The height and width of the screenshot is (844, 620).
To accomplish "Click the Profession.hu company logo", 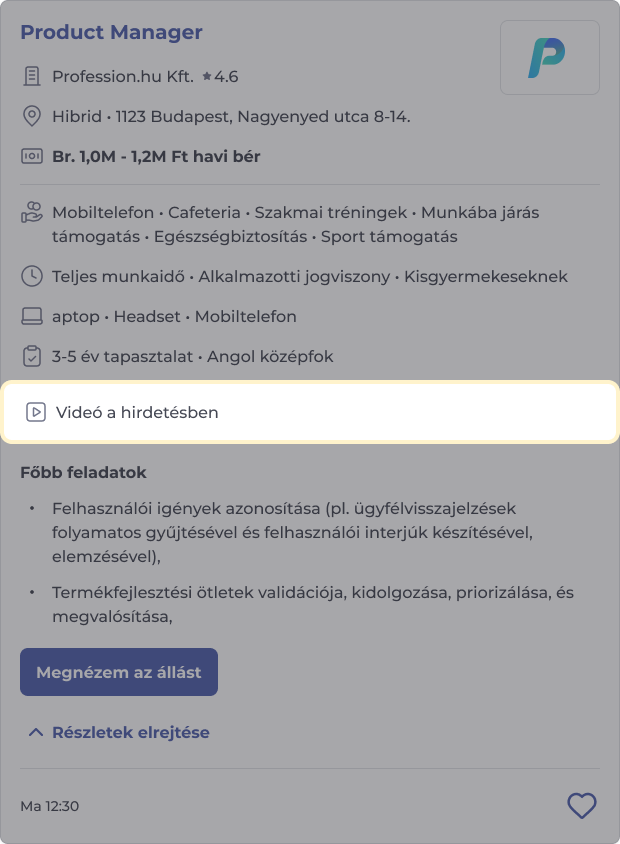I will pyautogui.click(x=549, y=58).
